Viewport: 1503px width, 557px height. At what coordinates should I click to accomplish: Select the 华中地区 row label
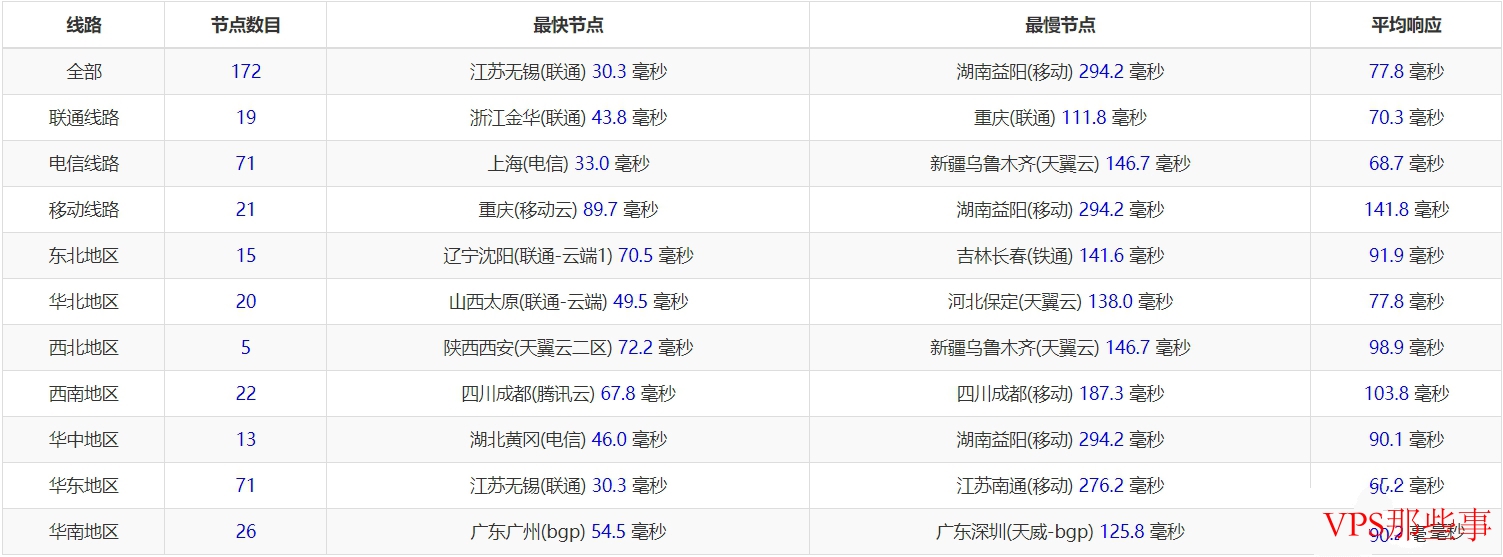click(84, 440)
